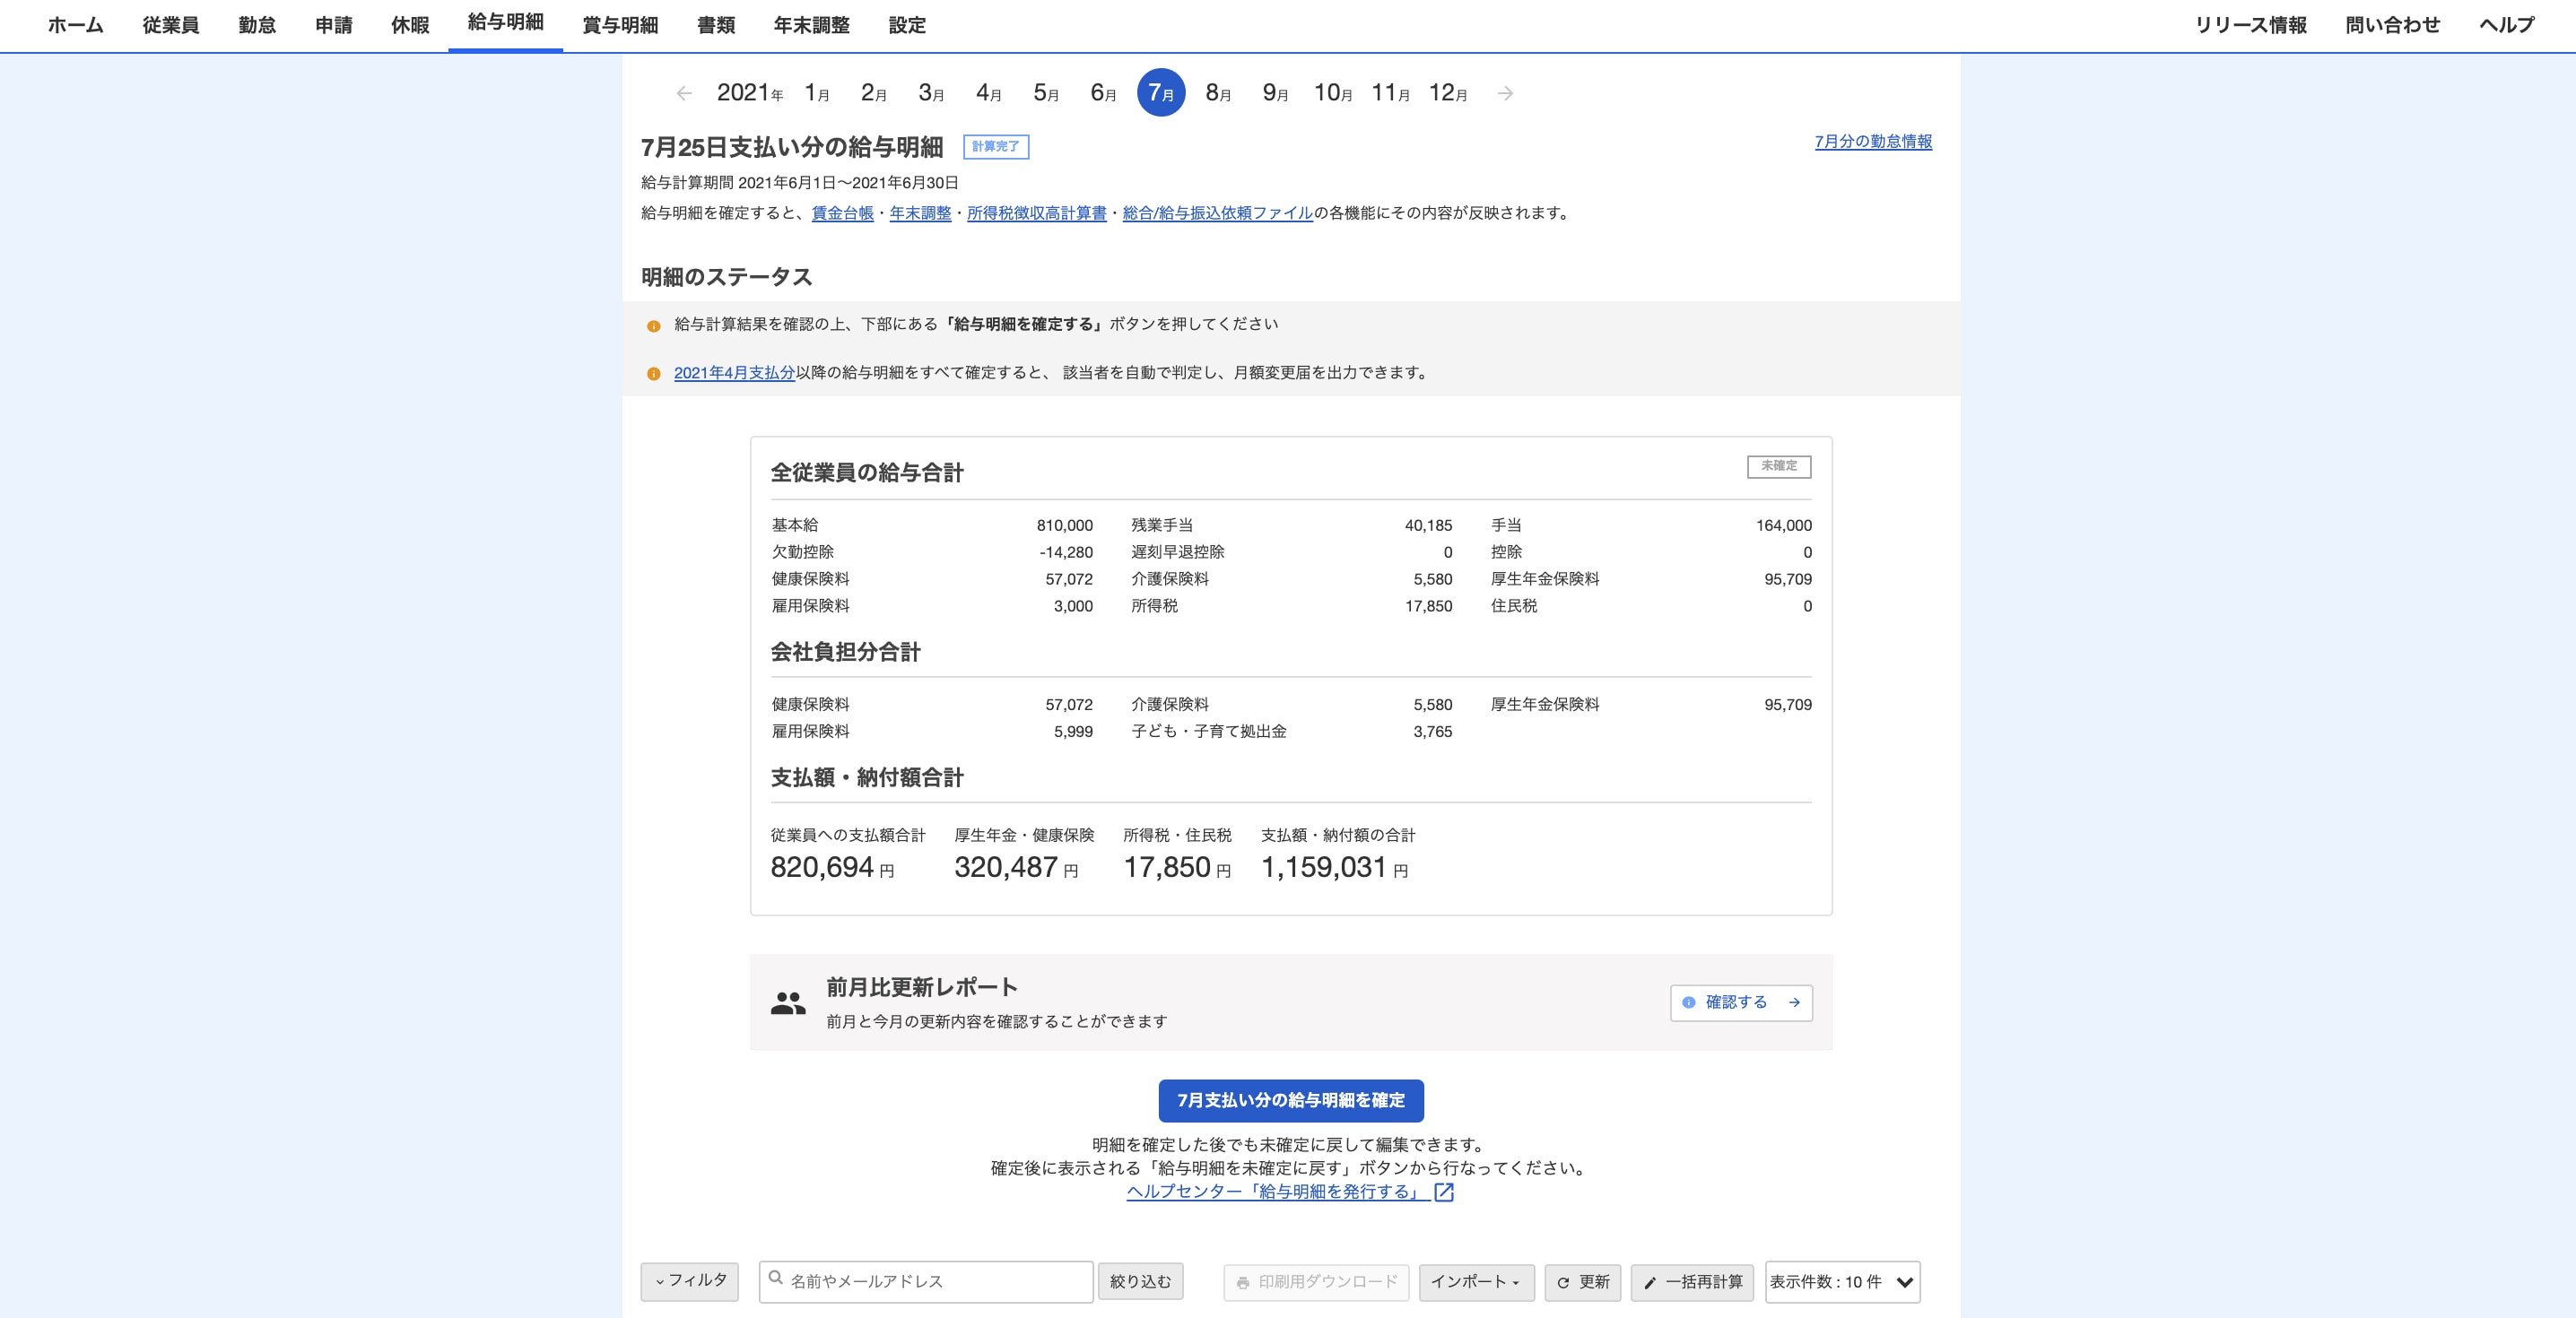The image size is (2576, 1318).
Task: Open the 7月分の勤怠情報 link
Action: (1872, 142)
